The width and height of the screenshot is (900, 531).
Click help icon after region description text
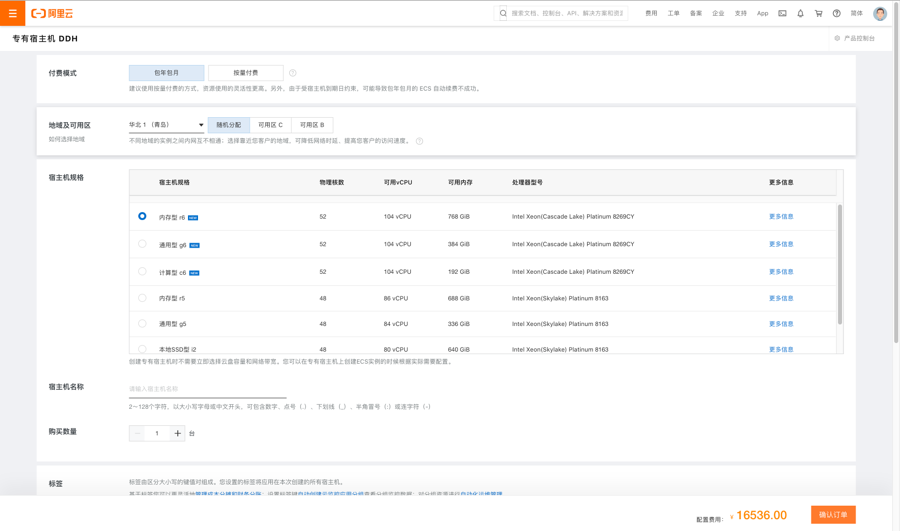tap(420, 141)
